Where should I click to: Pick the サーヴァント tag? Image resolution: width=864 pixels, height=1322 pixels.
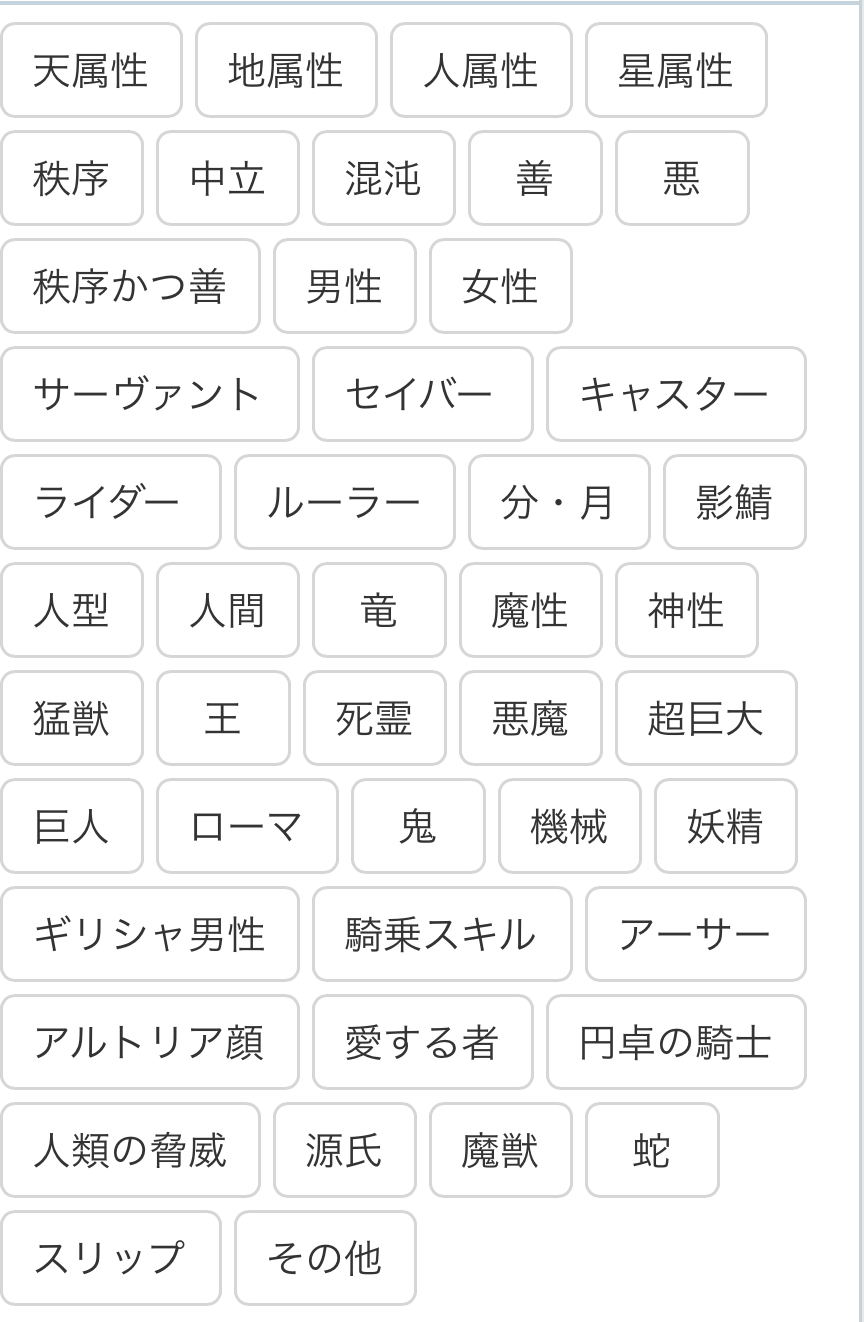(149, 395)
